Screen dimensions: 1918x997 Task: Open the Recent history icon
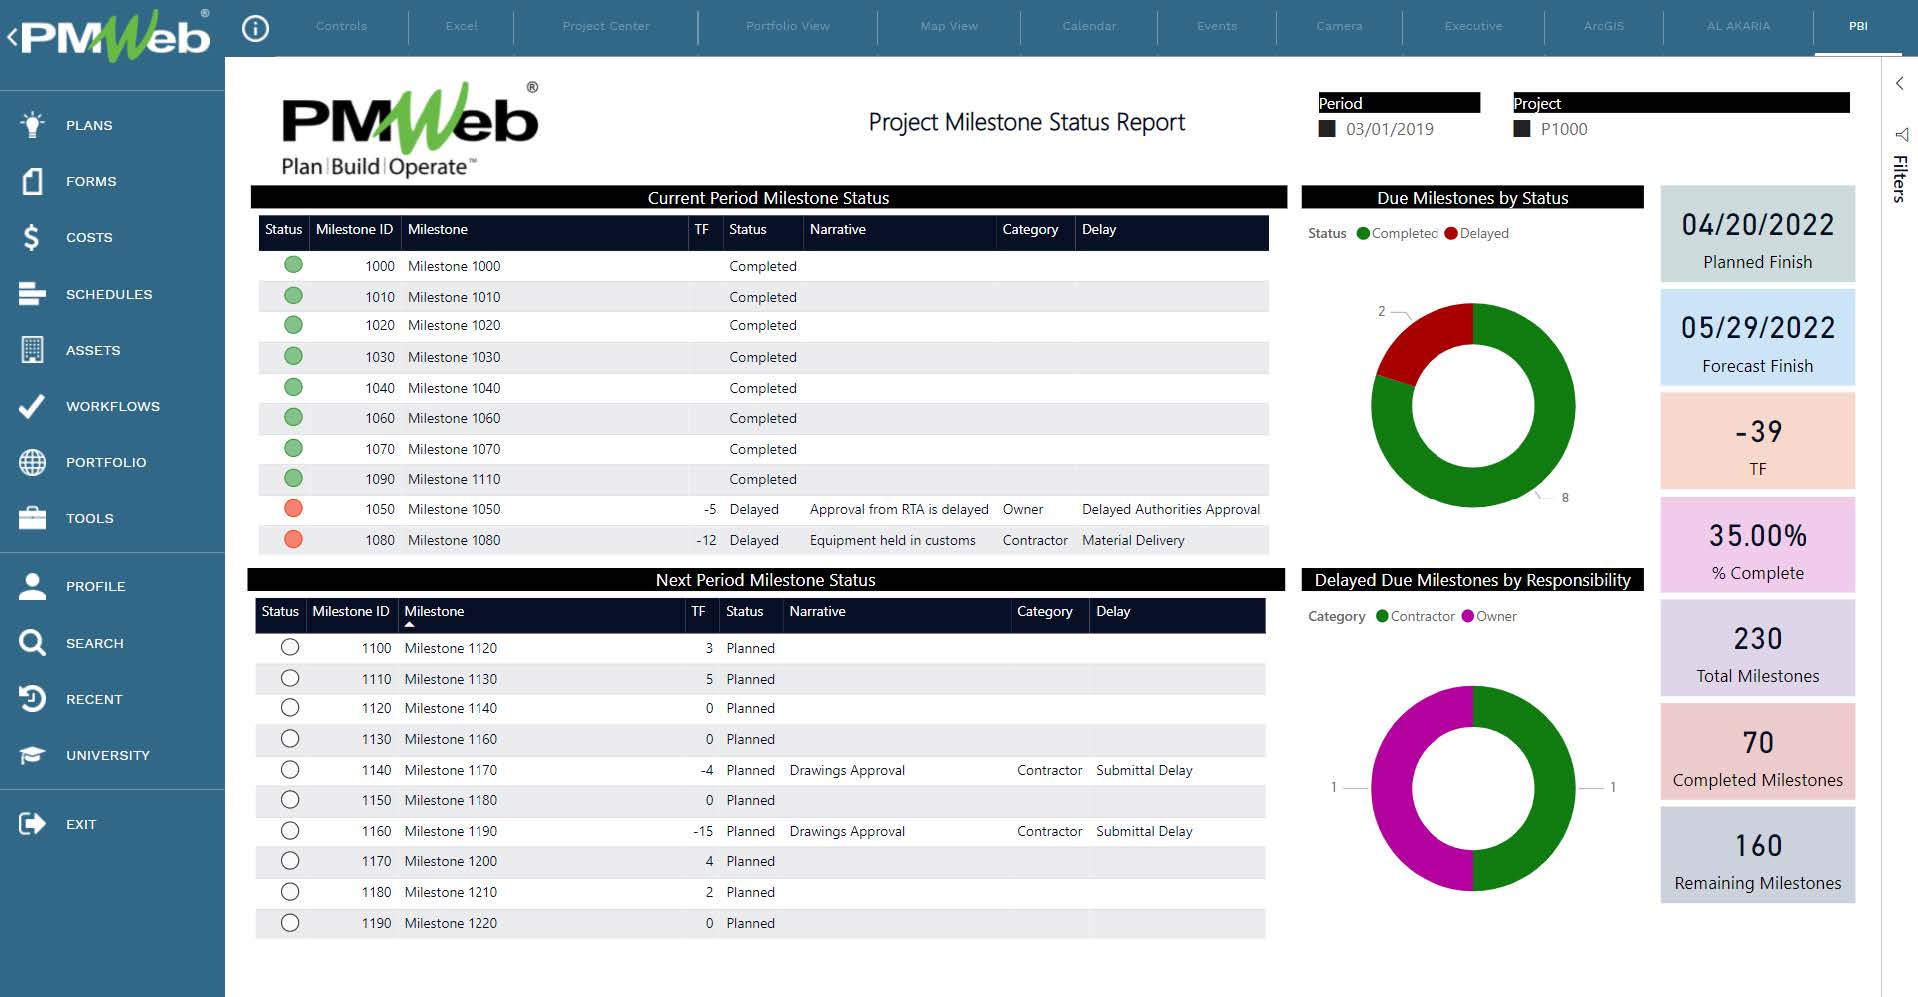32,699
